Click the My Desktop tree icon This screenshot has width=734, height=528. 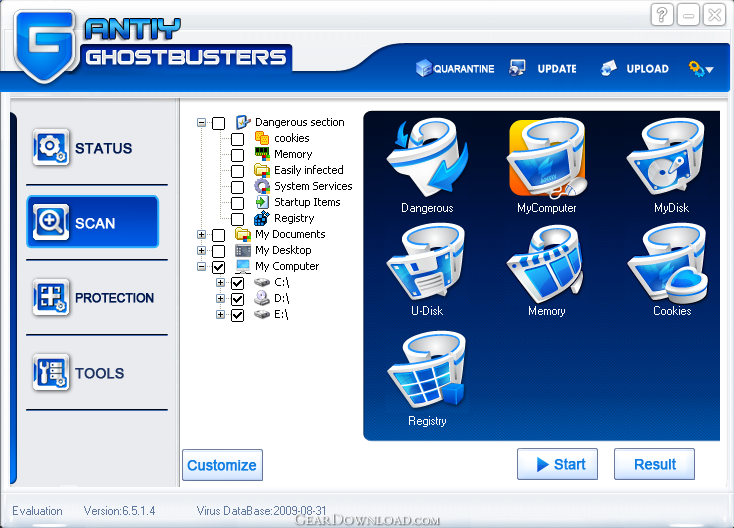point(243,250)
